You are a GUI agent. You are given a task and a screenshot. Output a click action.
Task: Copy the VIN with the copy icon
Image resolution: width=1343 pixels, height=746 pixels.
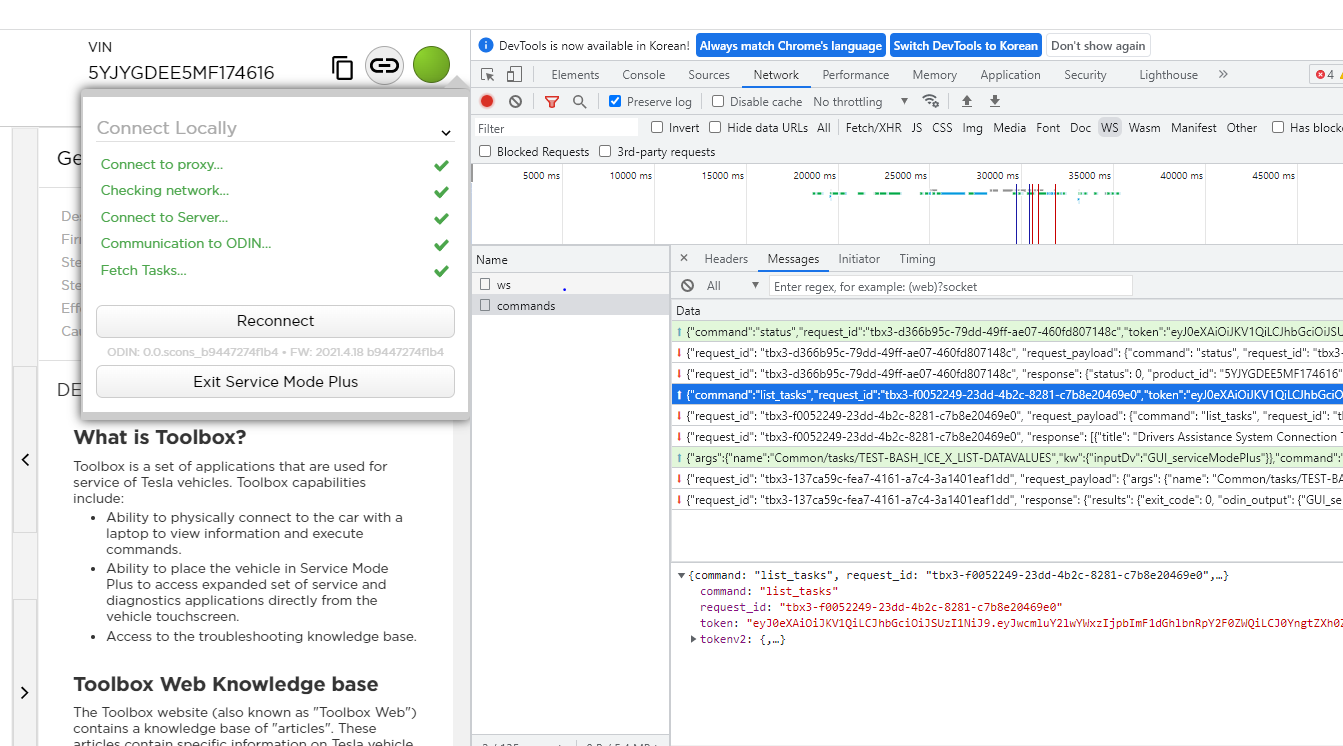342,68
